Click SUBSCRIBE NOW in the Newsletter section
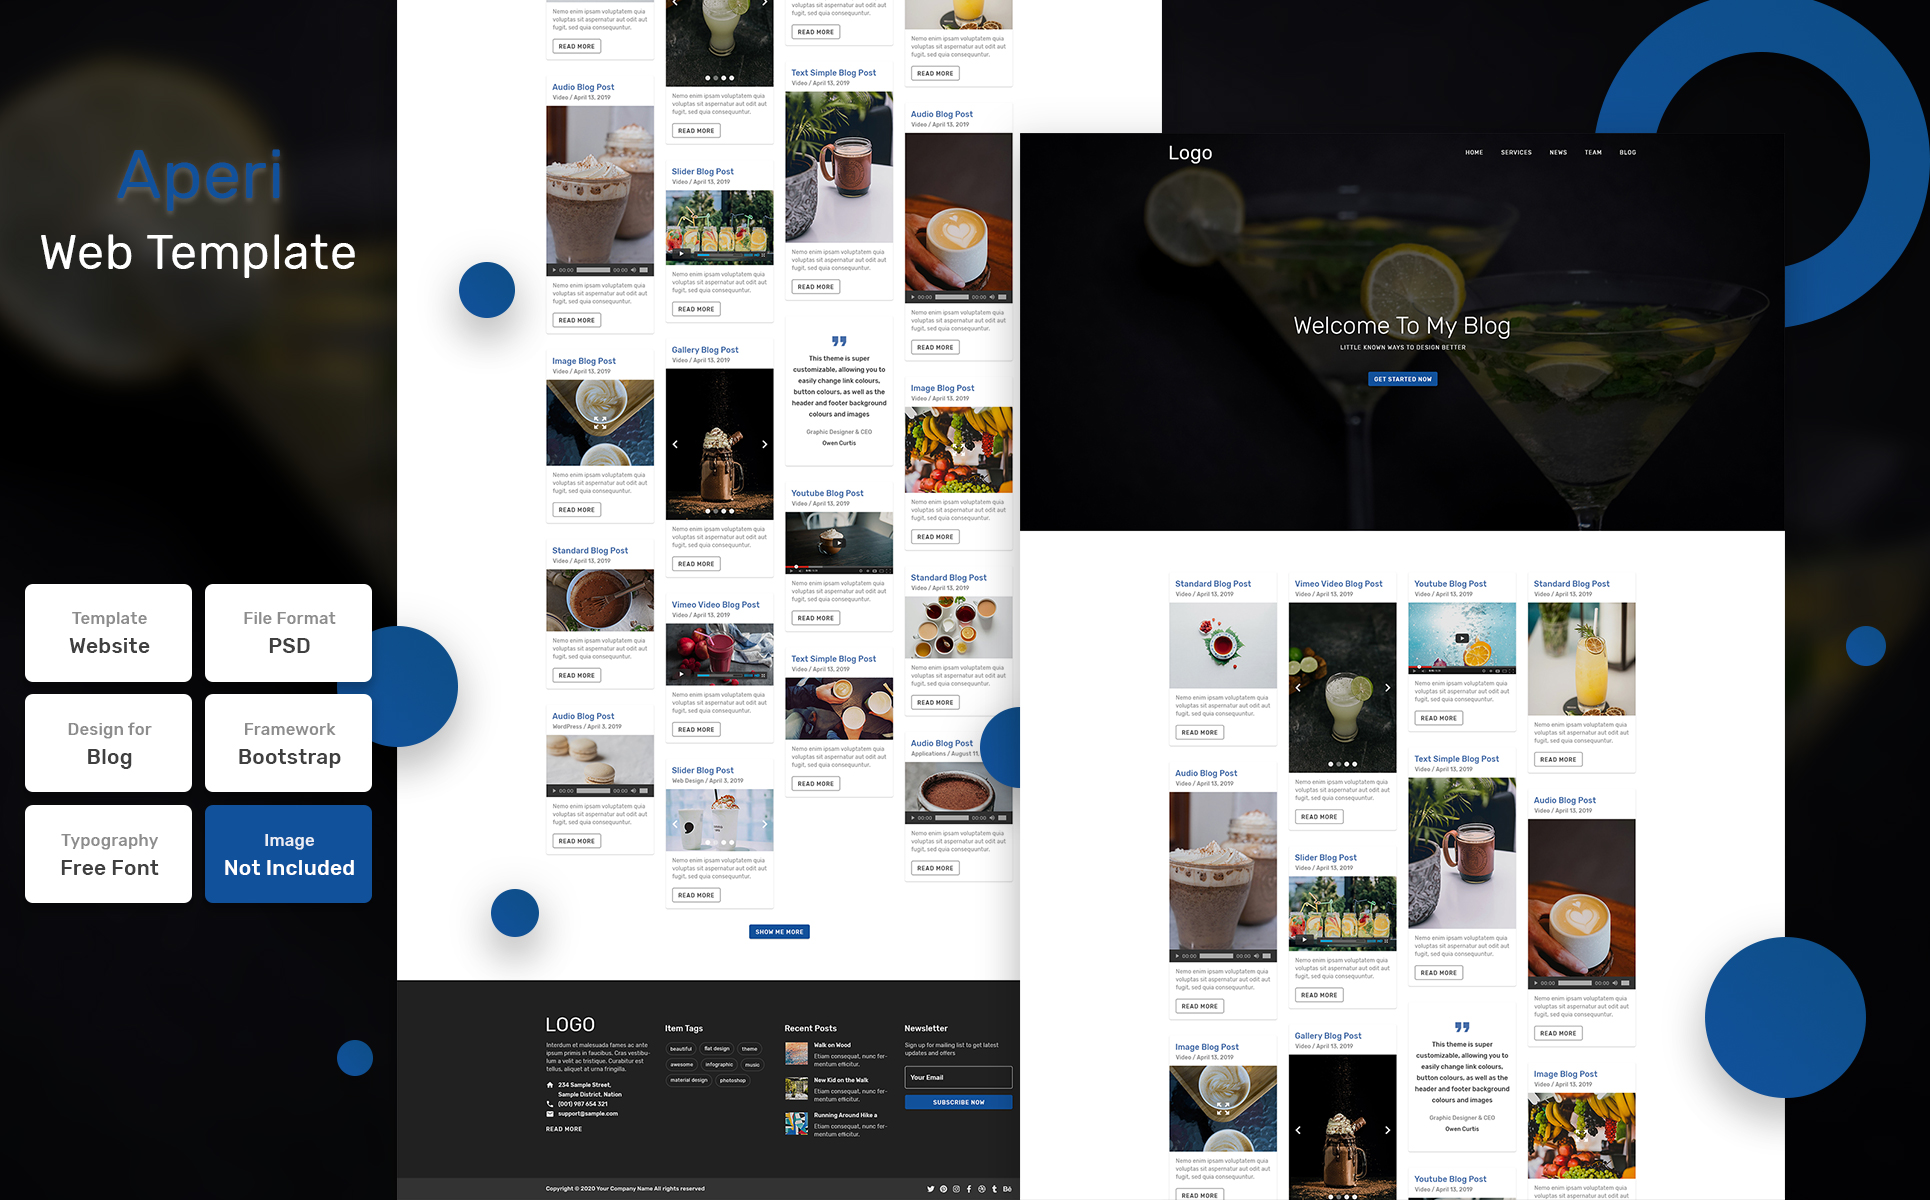Viewport: 1930px width, 1200px height. pos(959,1102)
